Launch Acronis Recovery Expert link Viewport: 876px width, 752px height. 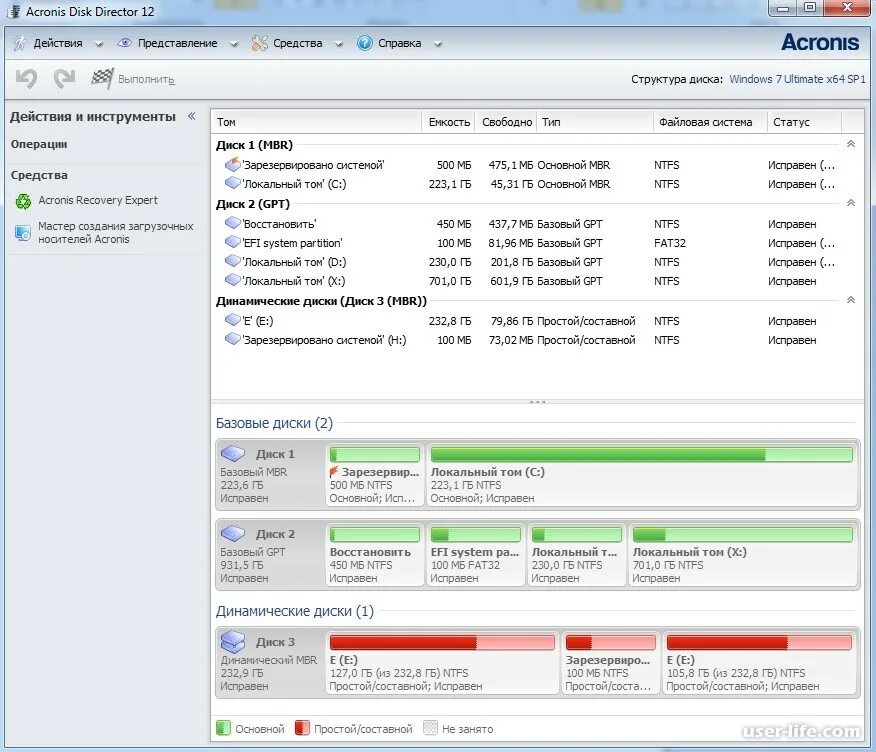coord(98,200)
